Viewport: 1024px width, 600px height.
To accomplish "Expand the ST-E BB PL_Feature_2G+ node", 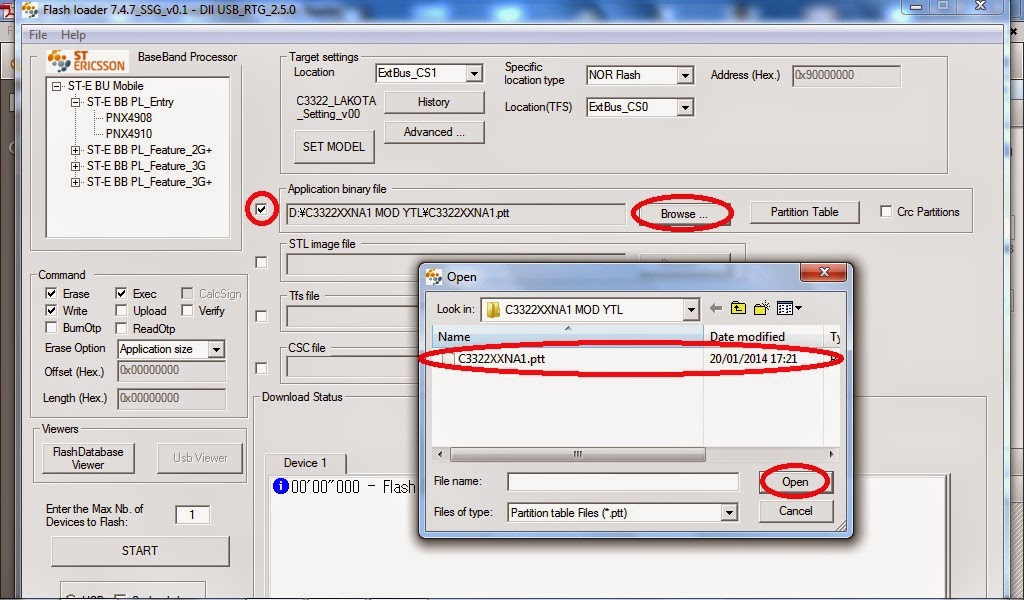I will (76, 150).
